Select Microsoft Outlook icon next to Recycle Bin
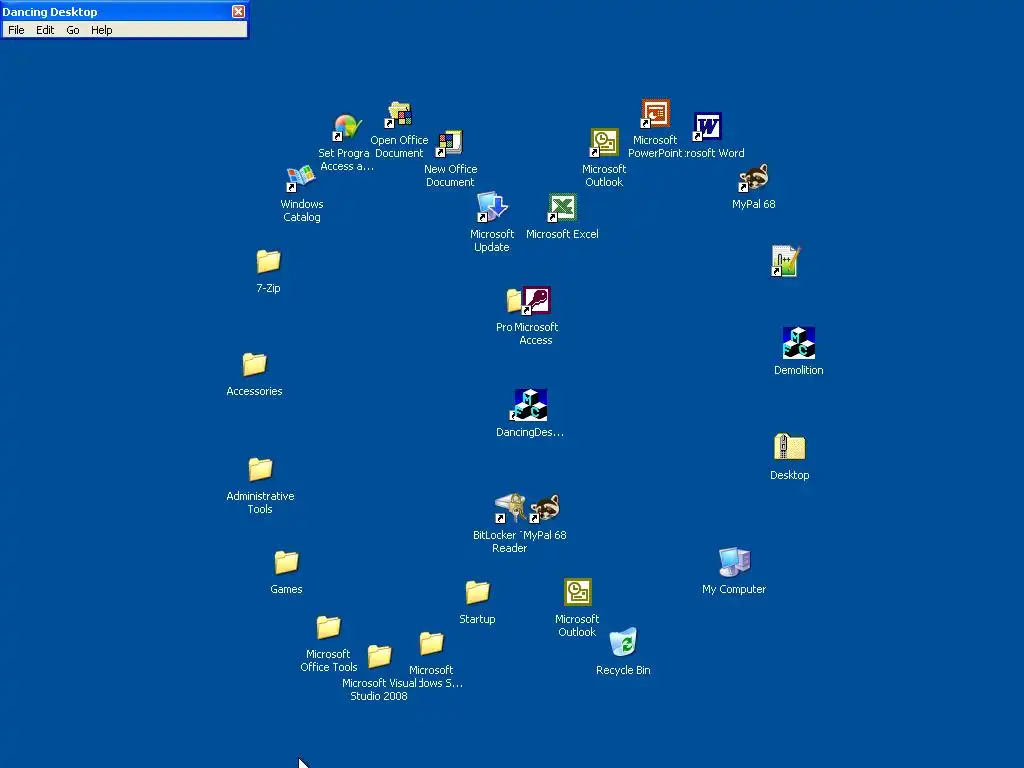This screenshot has width=1024, height=768. 578,592
